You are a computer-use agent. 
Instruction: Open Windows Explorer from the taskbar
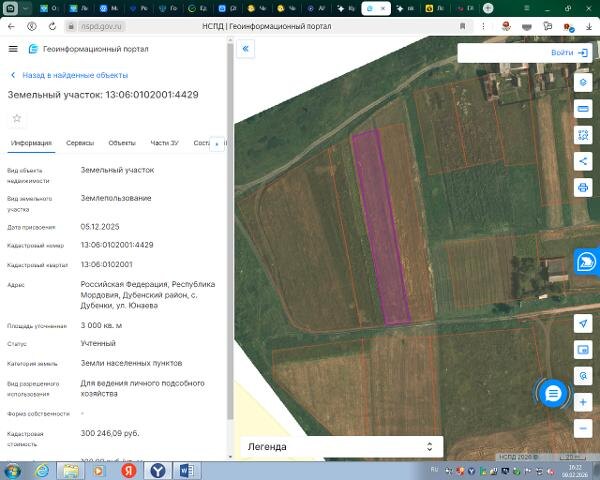[x=71, y=471]
